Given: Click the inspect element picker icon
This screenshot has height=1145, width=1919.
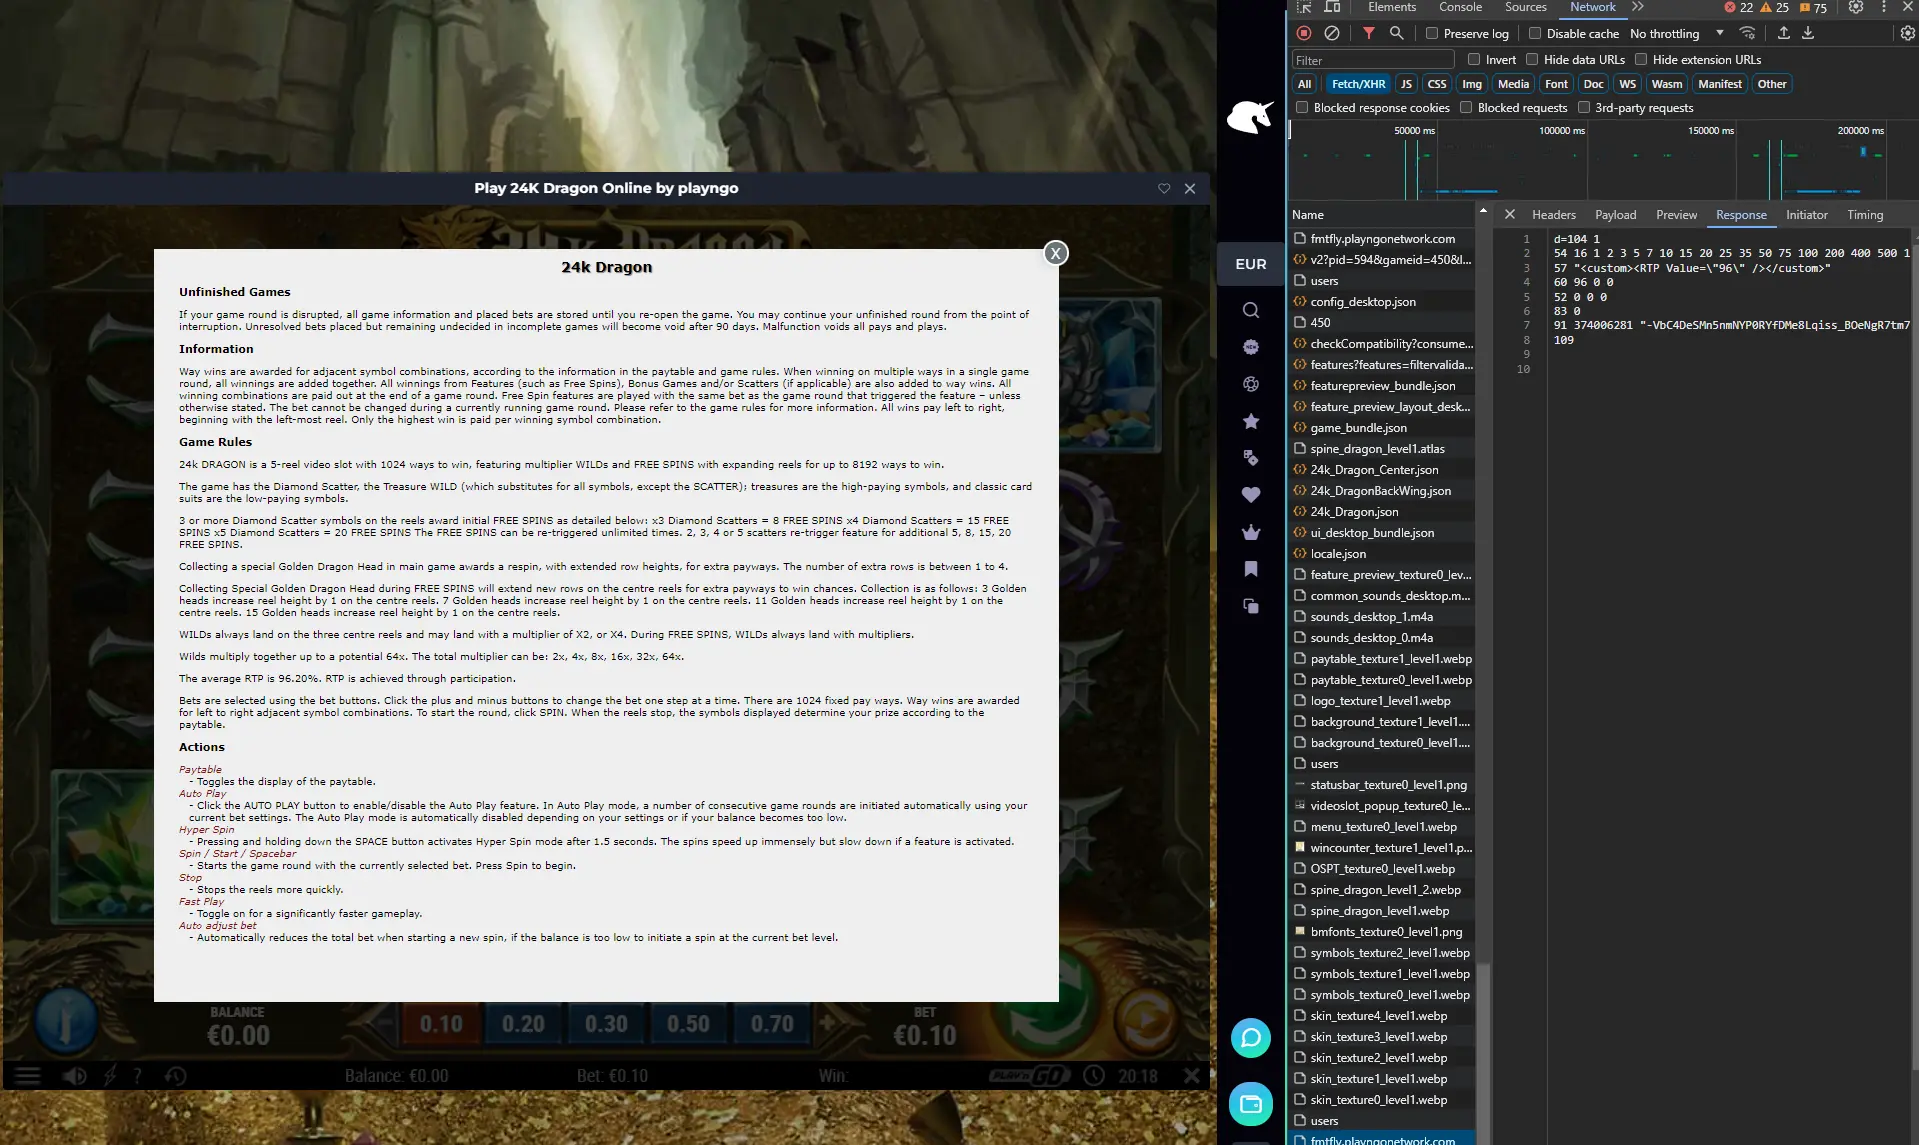Looking at the screenshot, I should pyautogui.click(x=1304, y=7).
